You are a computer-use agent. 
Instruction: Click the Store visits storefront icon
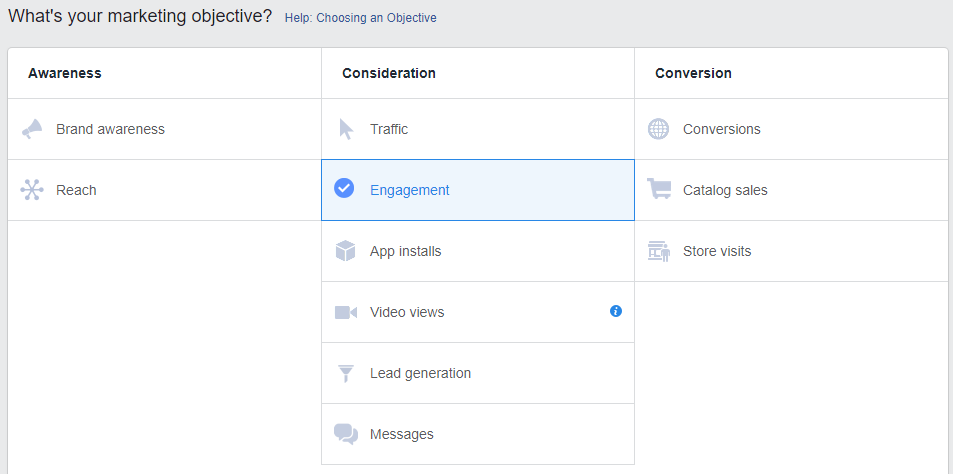(658, 251)
